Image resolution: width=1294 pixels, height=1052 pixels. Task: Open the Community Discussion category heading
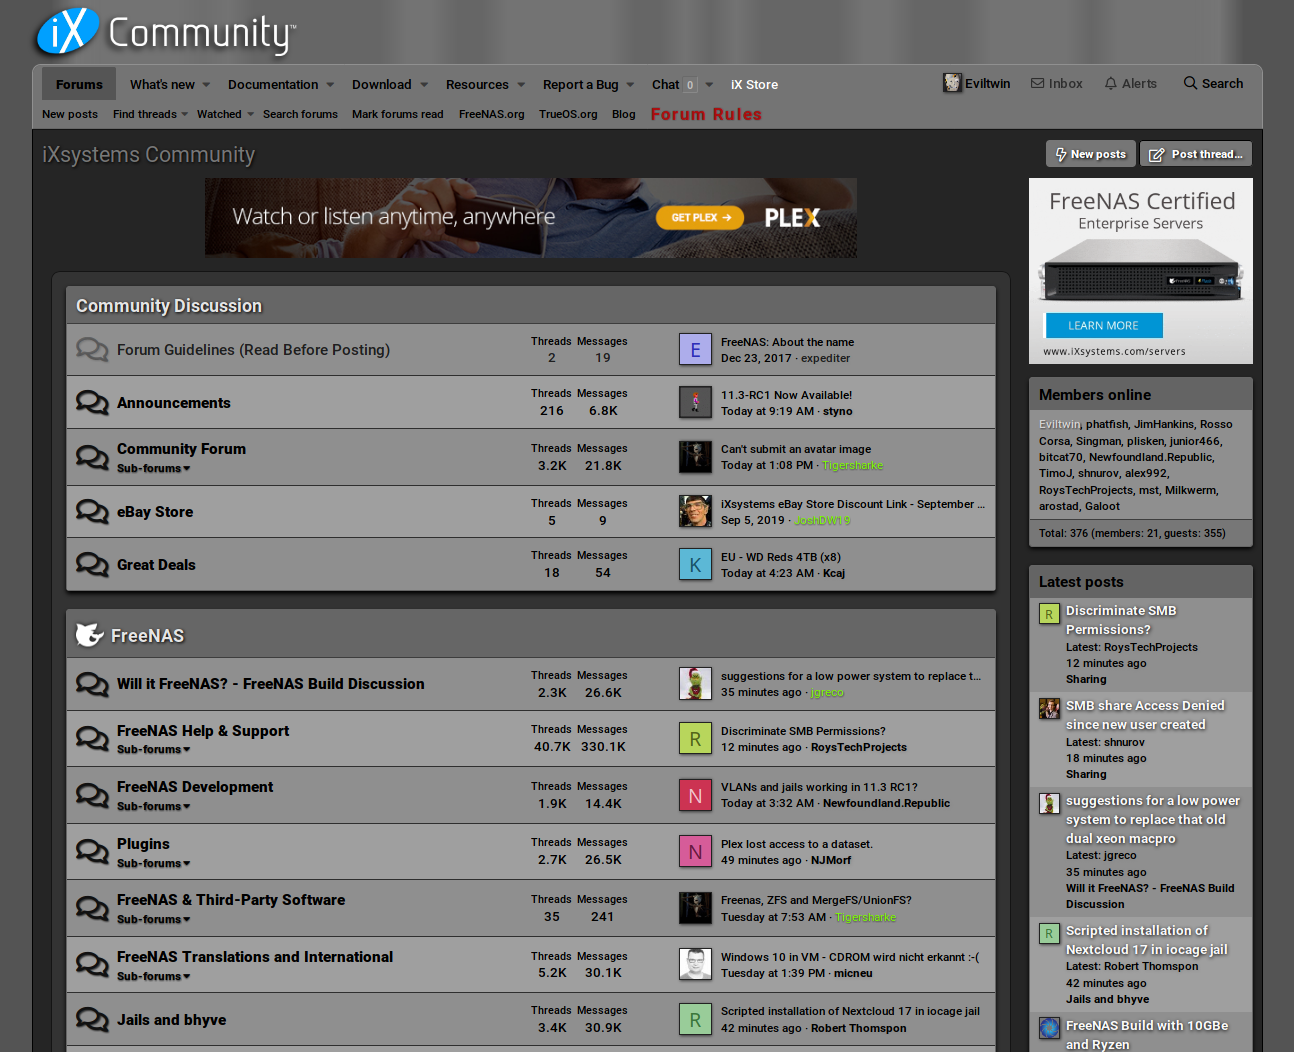tap(169, 306)
